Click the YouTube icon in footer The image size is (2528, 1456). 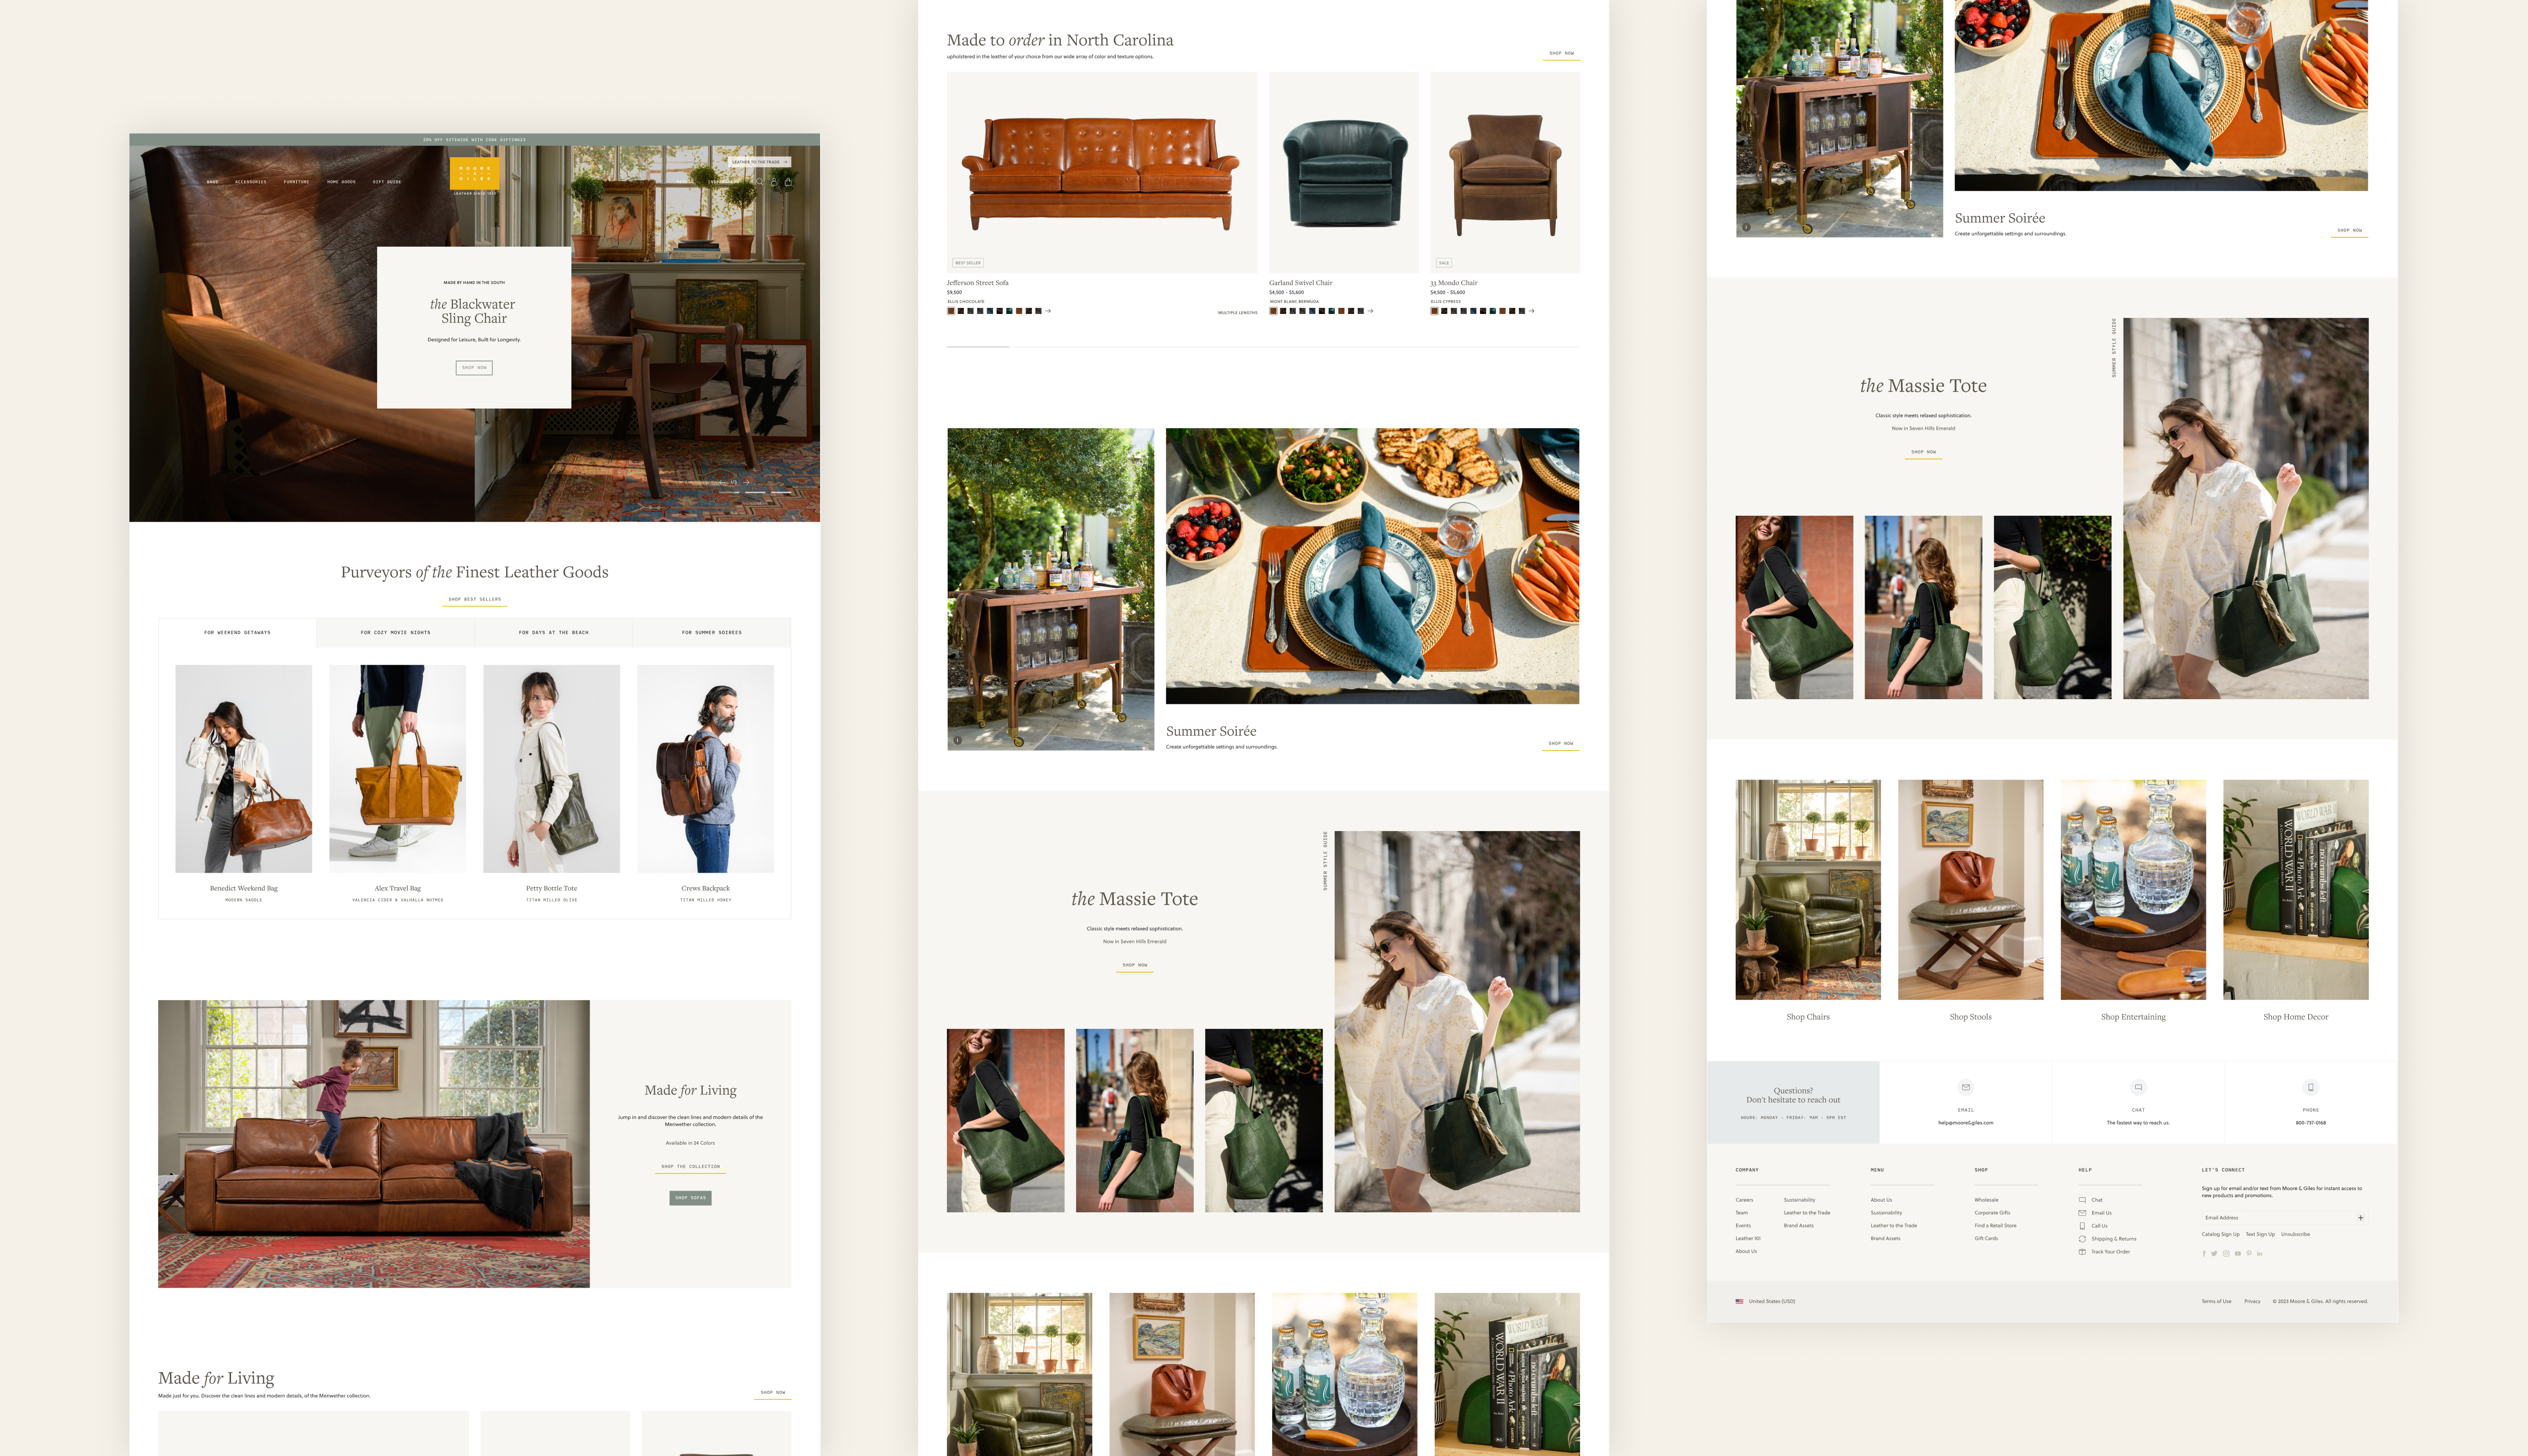(2238, 1254)
